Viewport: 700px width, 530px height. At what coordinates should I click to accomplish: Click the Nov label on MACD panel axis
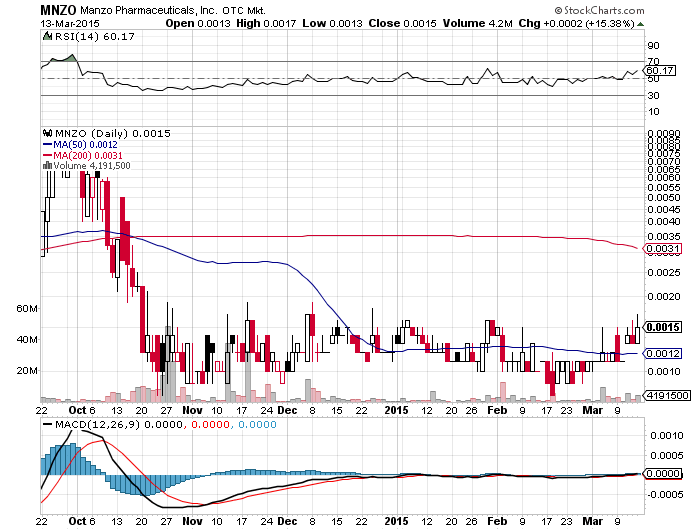(192, 521)
